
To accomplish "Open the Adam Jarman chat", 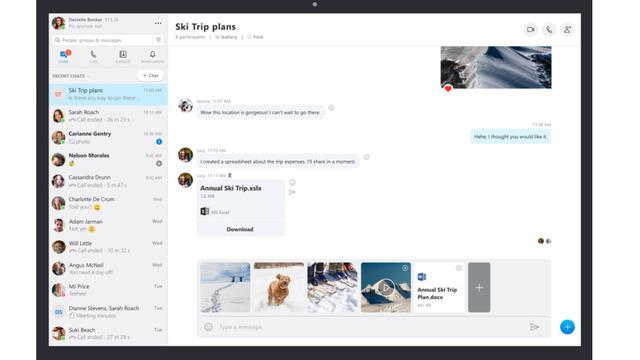I will pyautogui.click(x=108, y=225).
